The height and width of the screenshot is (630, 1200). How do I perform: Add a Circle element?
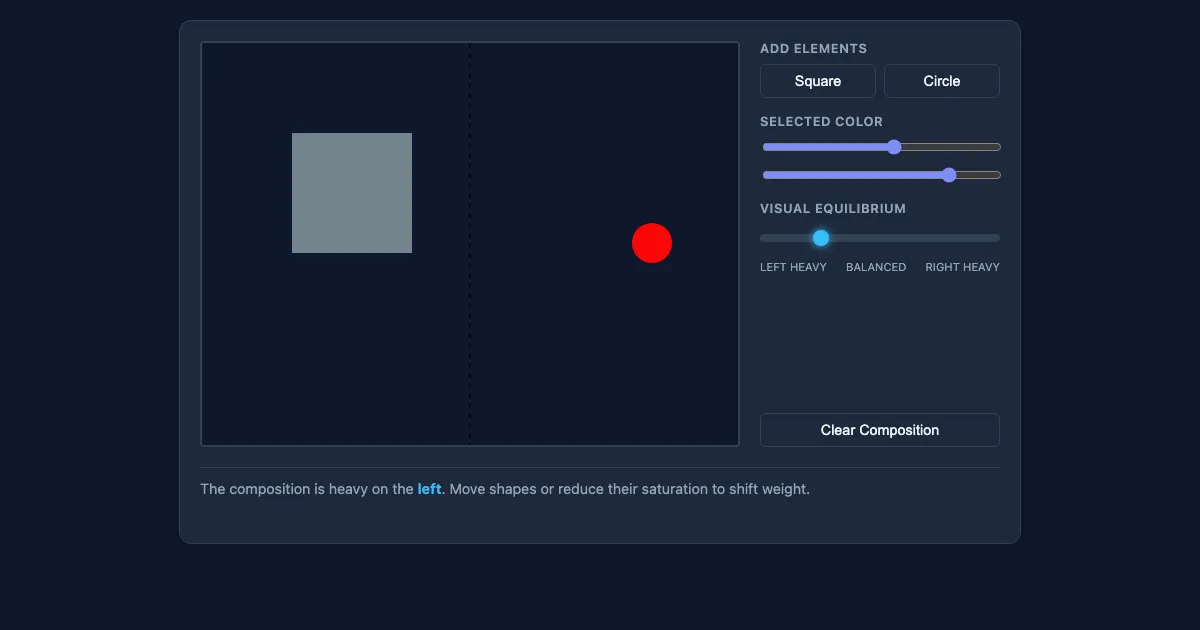(942, 81)
